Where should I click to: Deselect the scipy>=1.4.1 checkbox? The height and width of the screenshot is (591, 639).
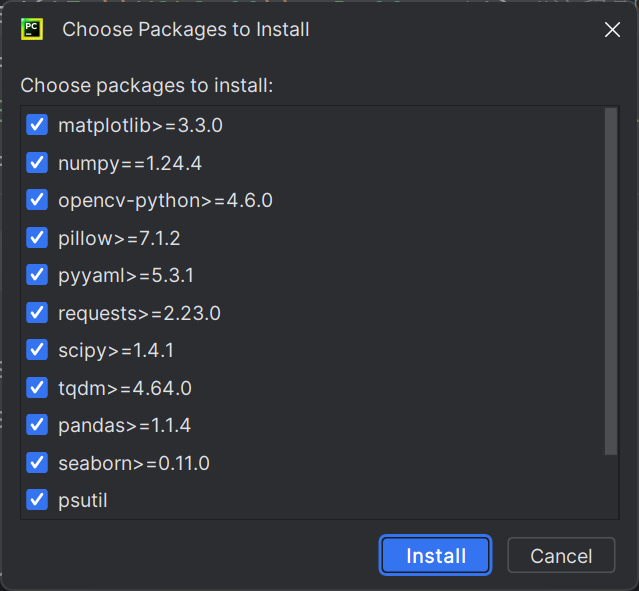37,350
